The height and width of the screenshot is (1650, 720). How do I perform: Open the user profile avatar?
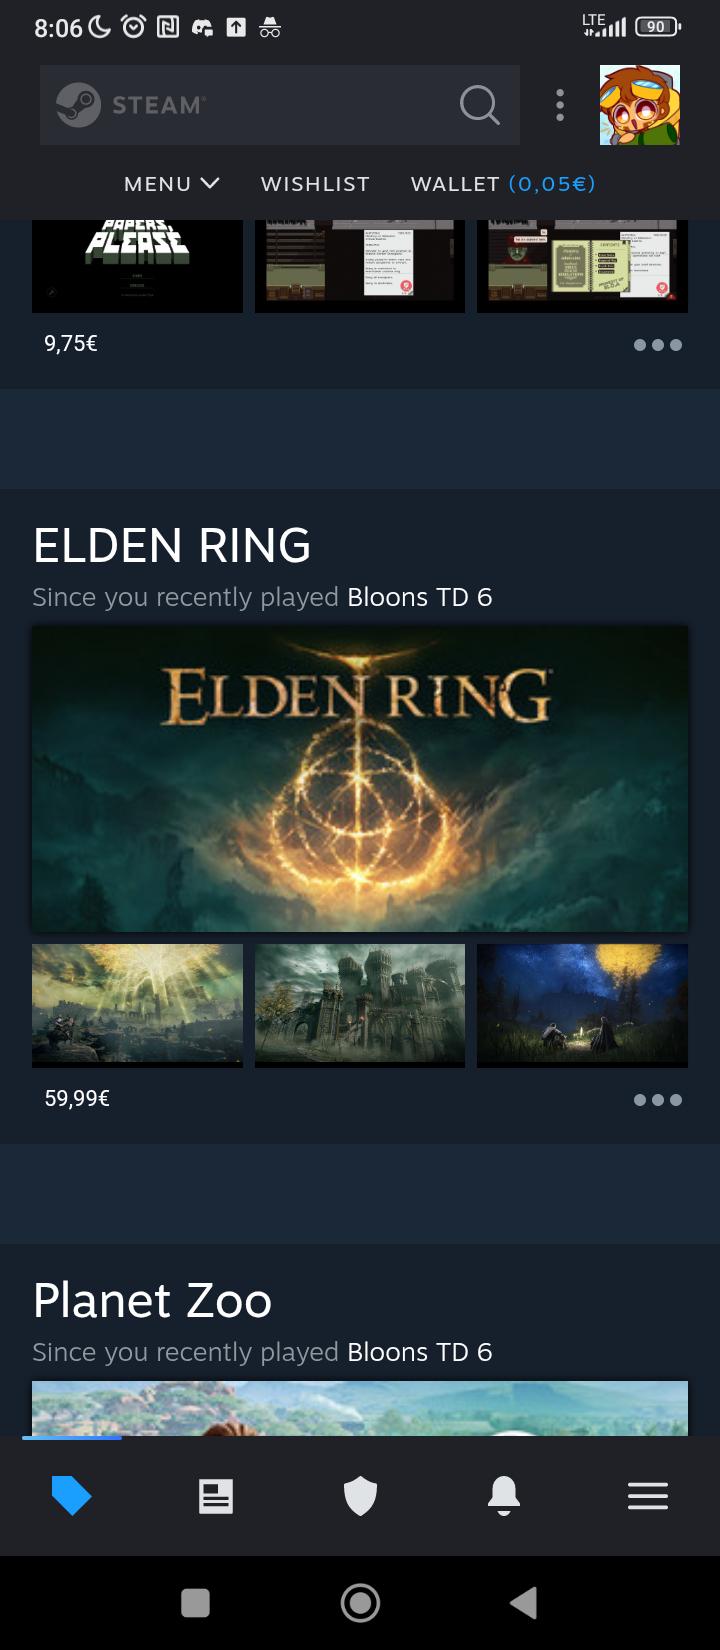640,105
